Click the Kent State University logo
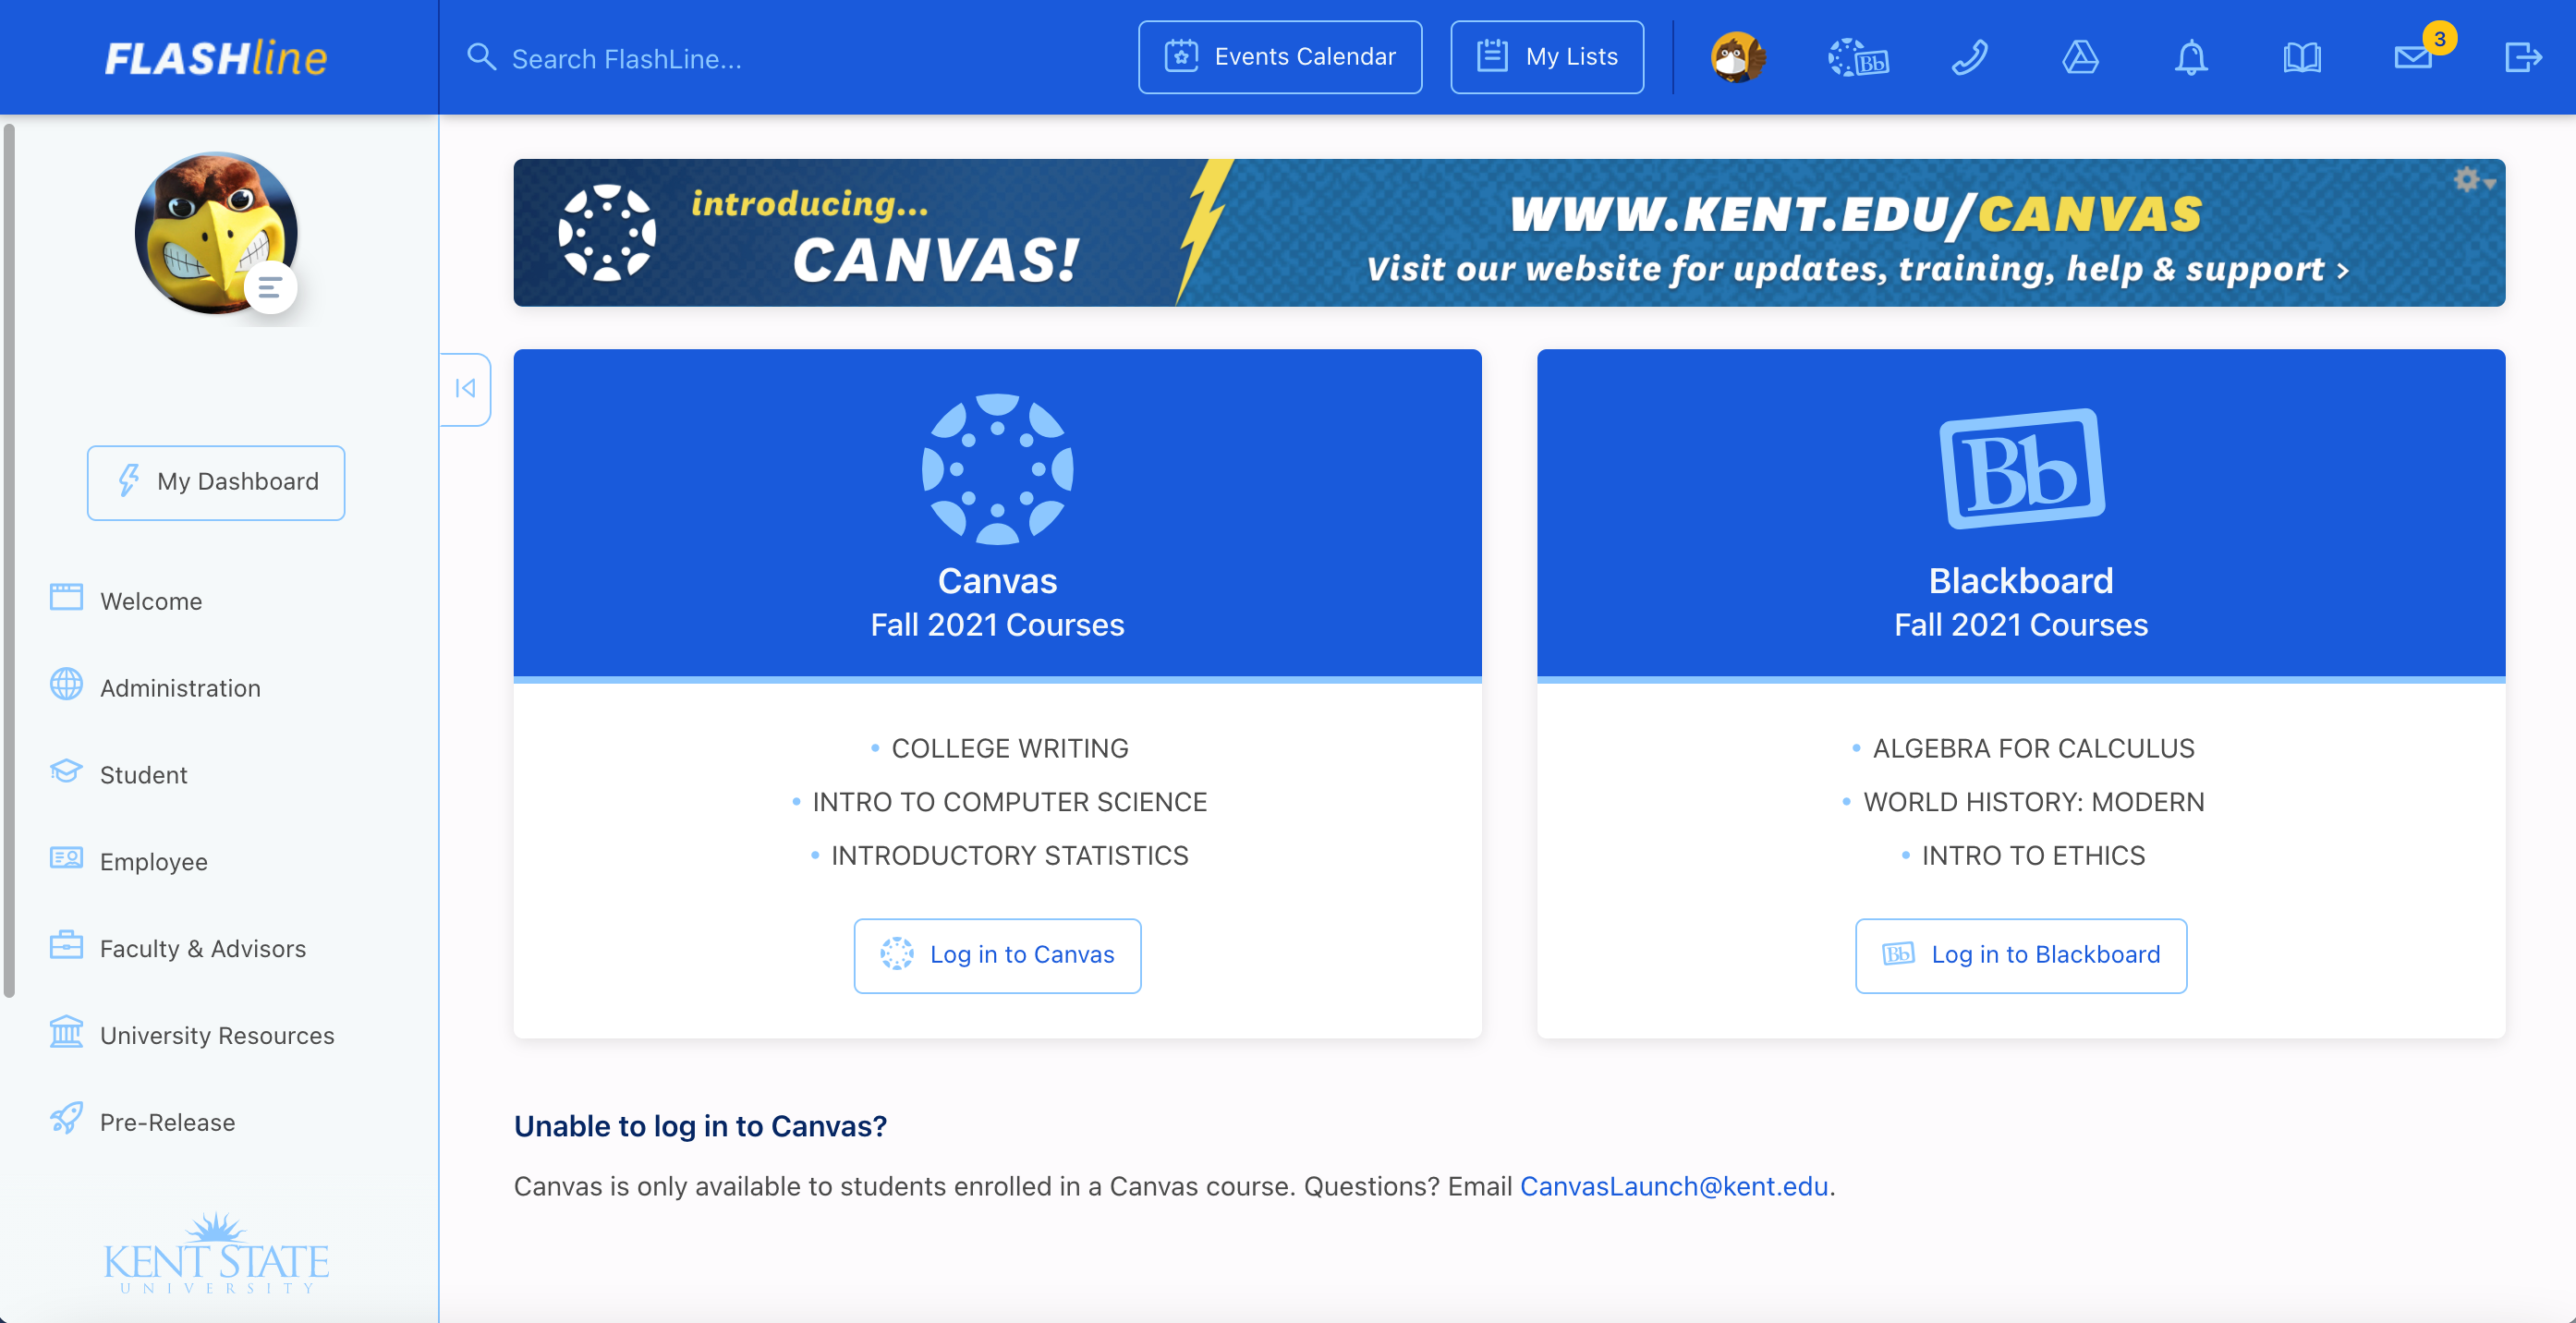 click(x=216, y=1253)
